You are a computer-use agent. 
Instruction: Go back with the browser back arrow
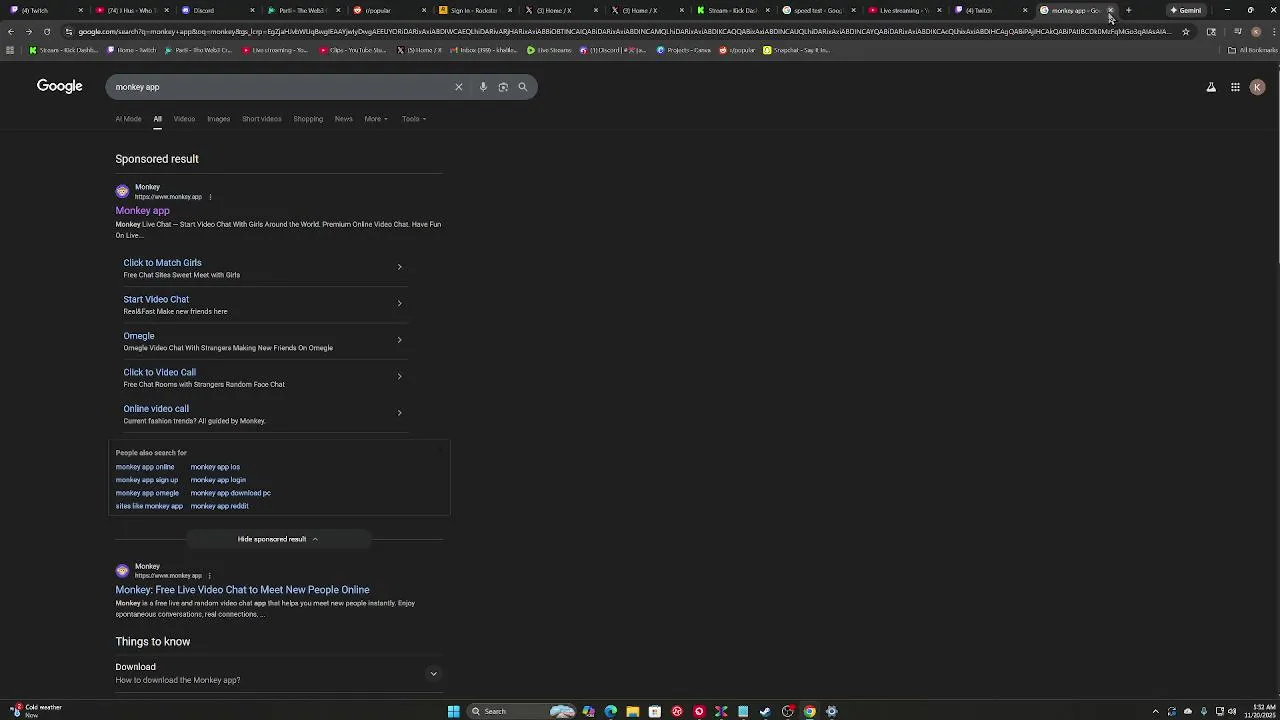10,31
